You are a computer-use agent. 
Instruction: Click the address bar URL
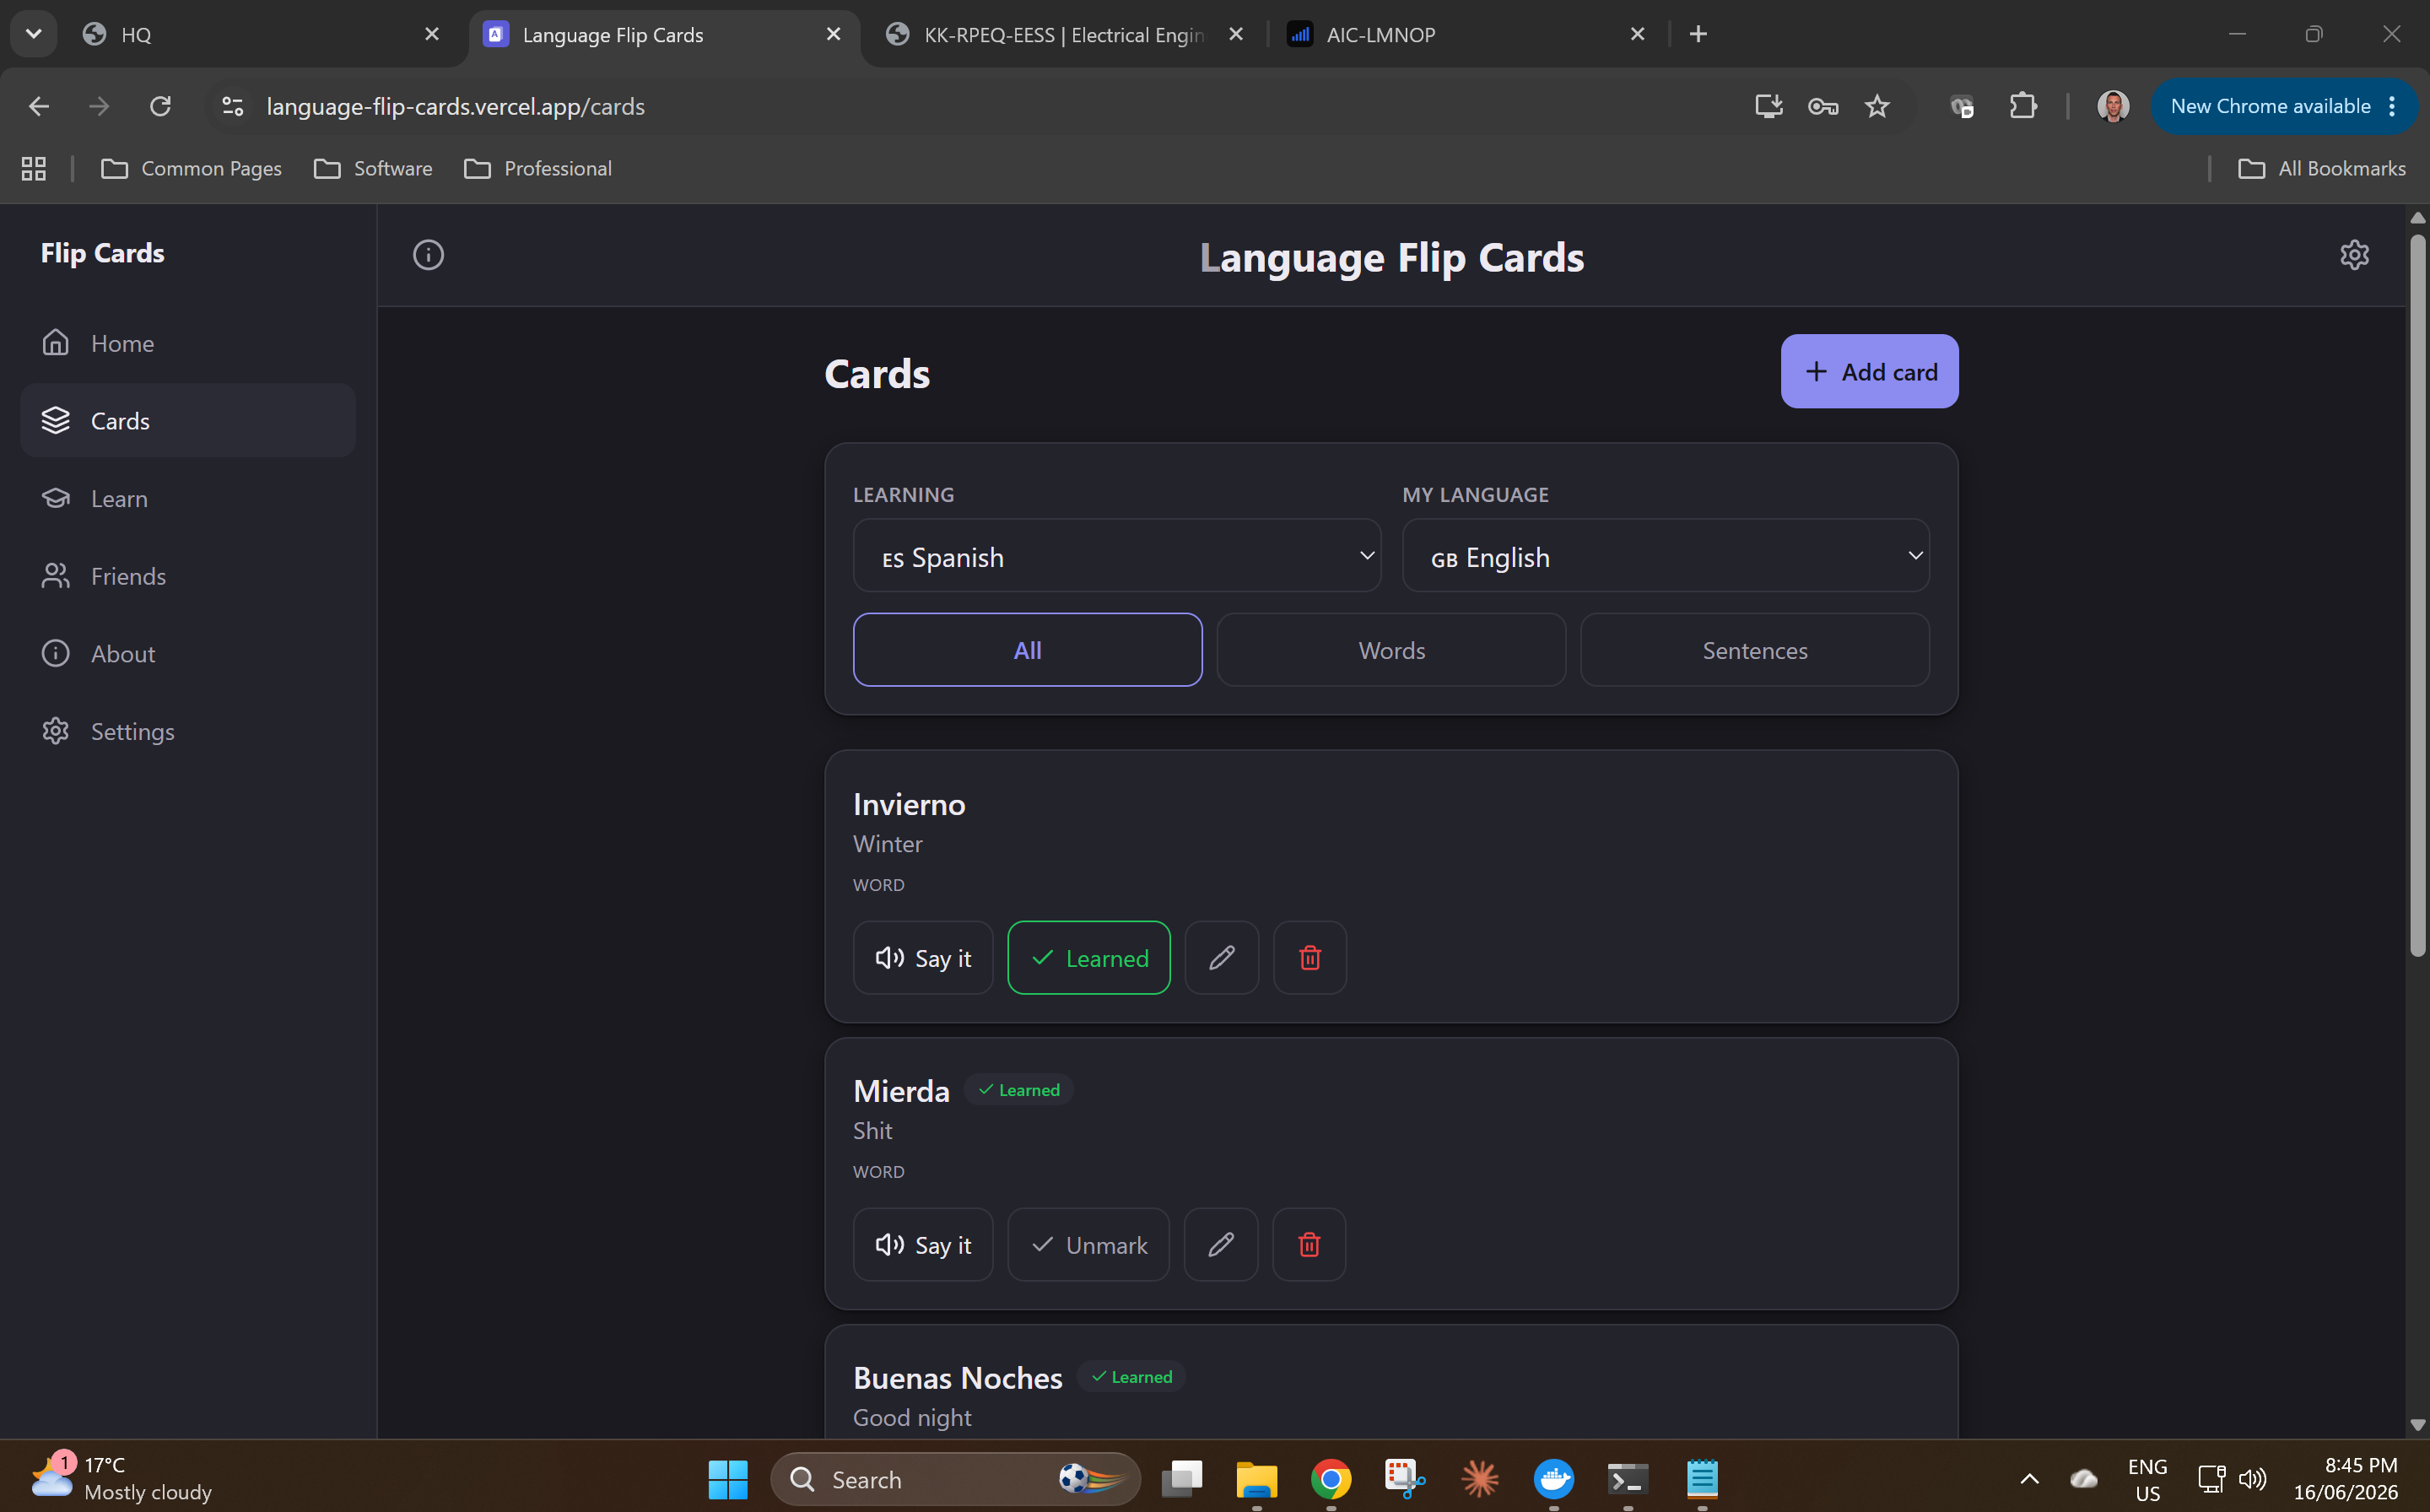click(455, 106)
